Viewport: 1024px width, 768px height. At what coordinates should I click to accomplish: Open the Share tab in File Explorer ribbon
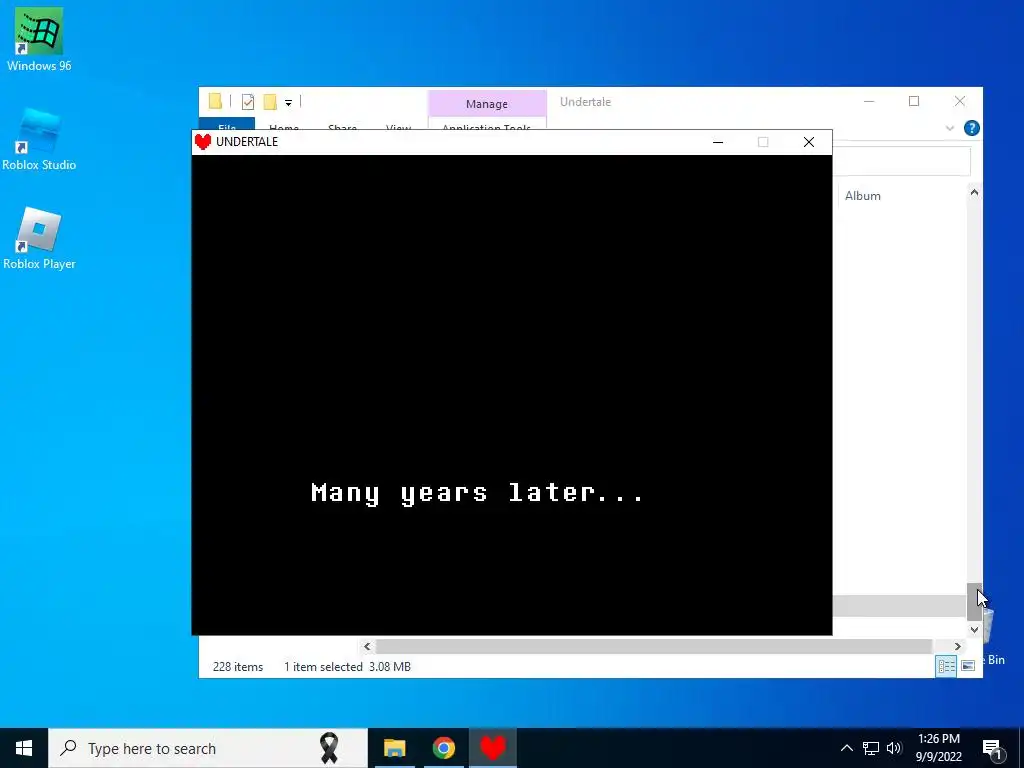342,125
